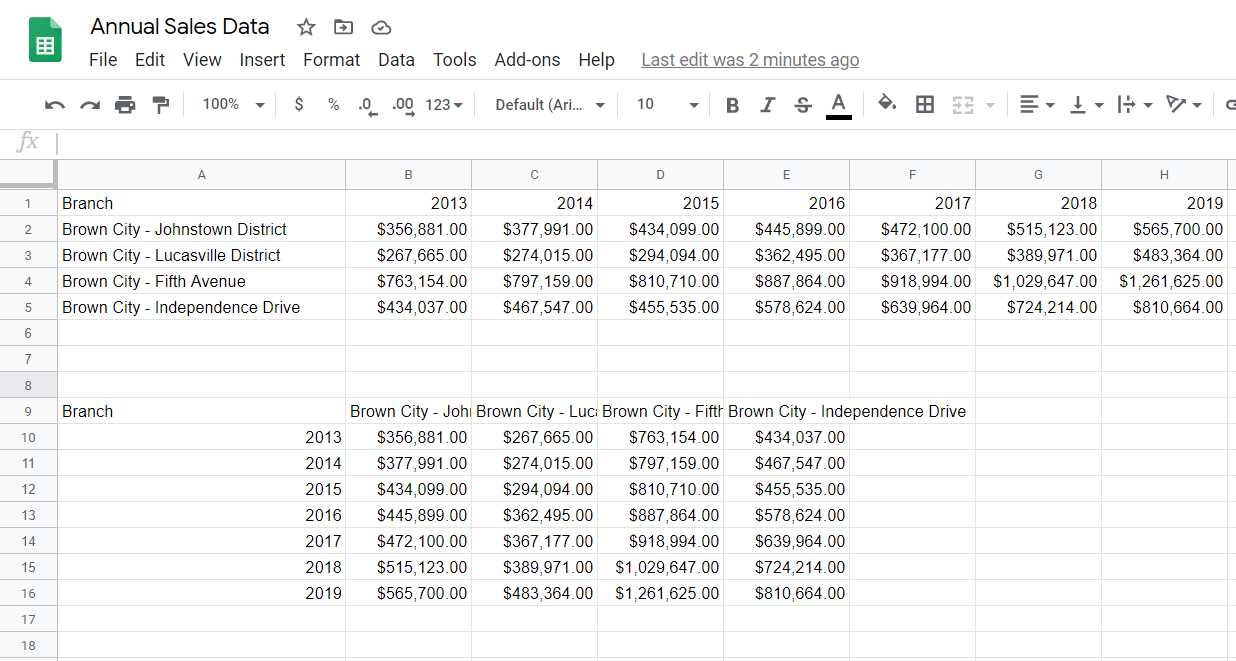The image size is (1236, 661).
Task: Select cell $1,029,647.00 in row 15
Action: [x=660, y=567]
